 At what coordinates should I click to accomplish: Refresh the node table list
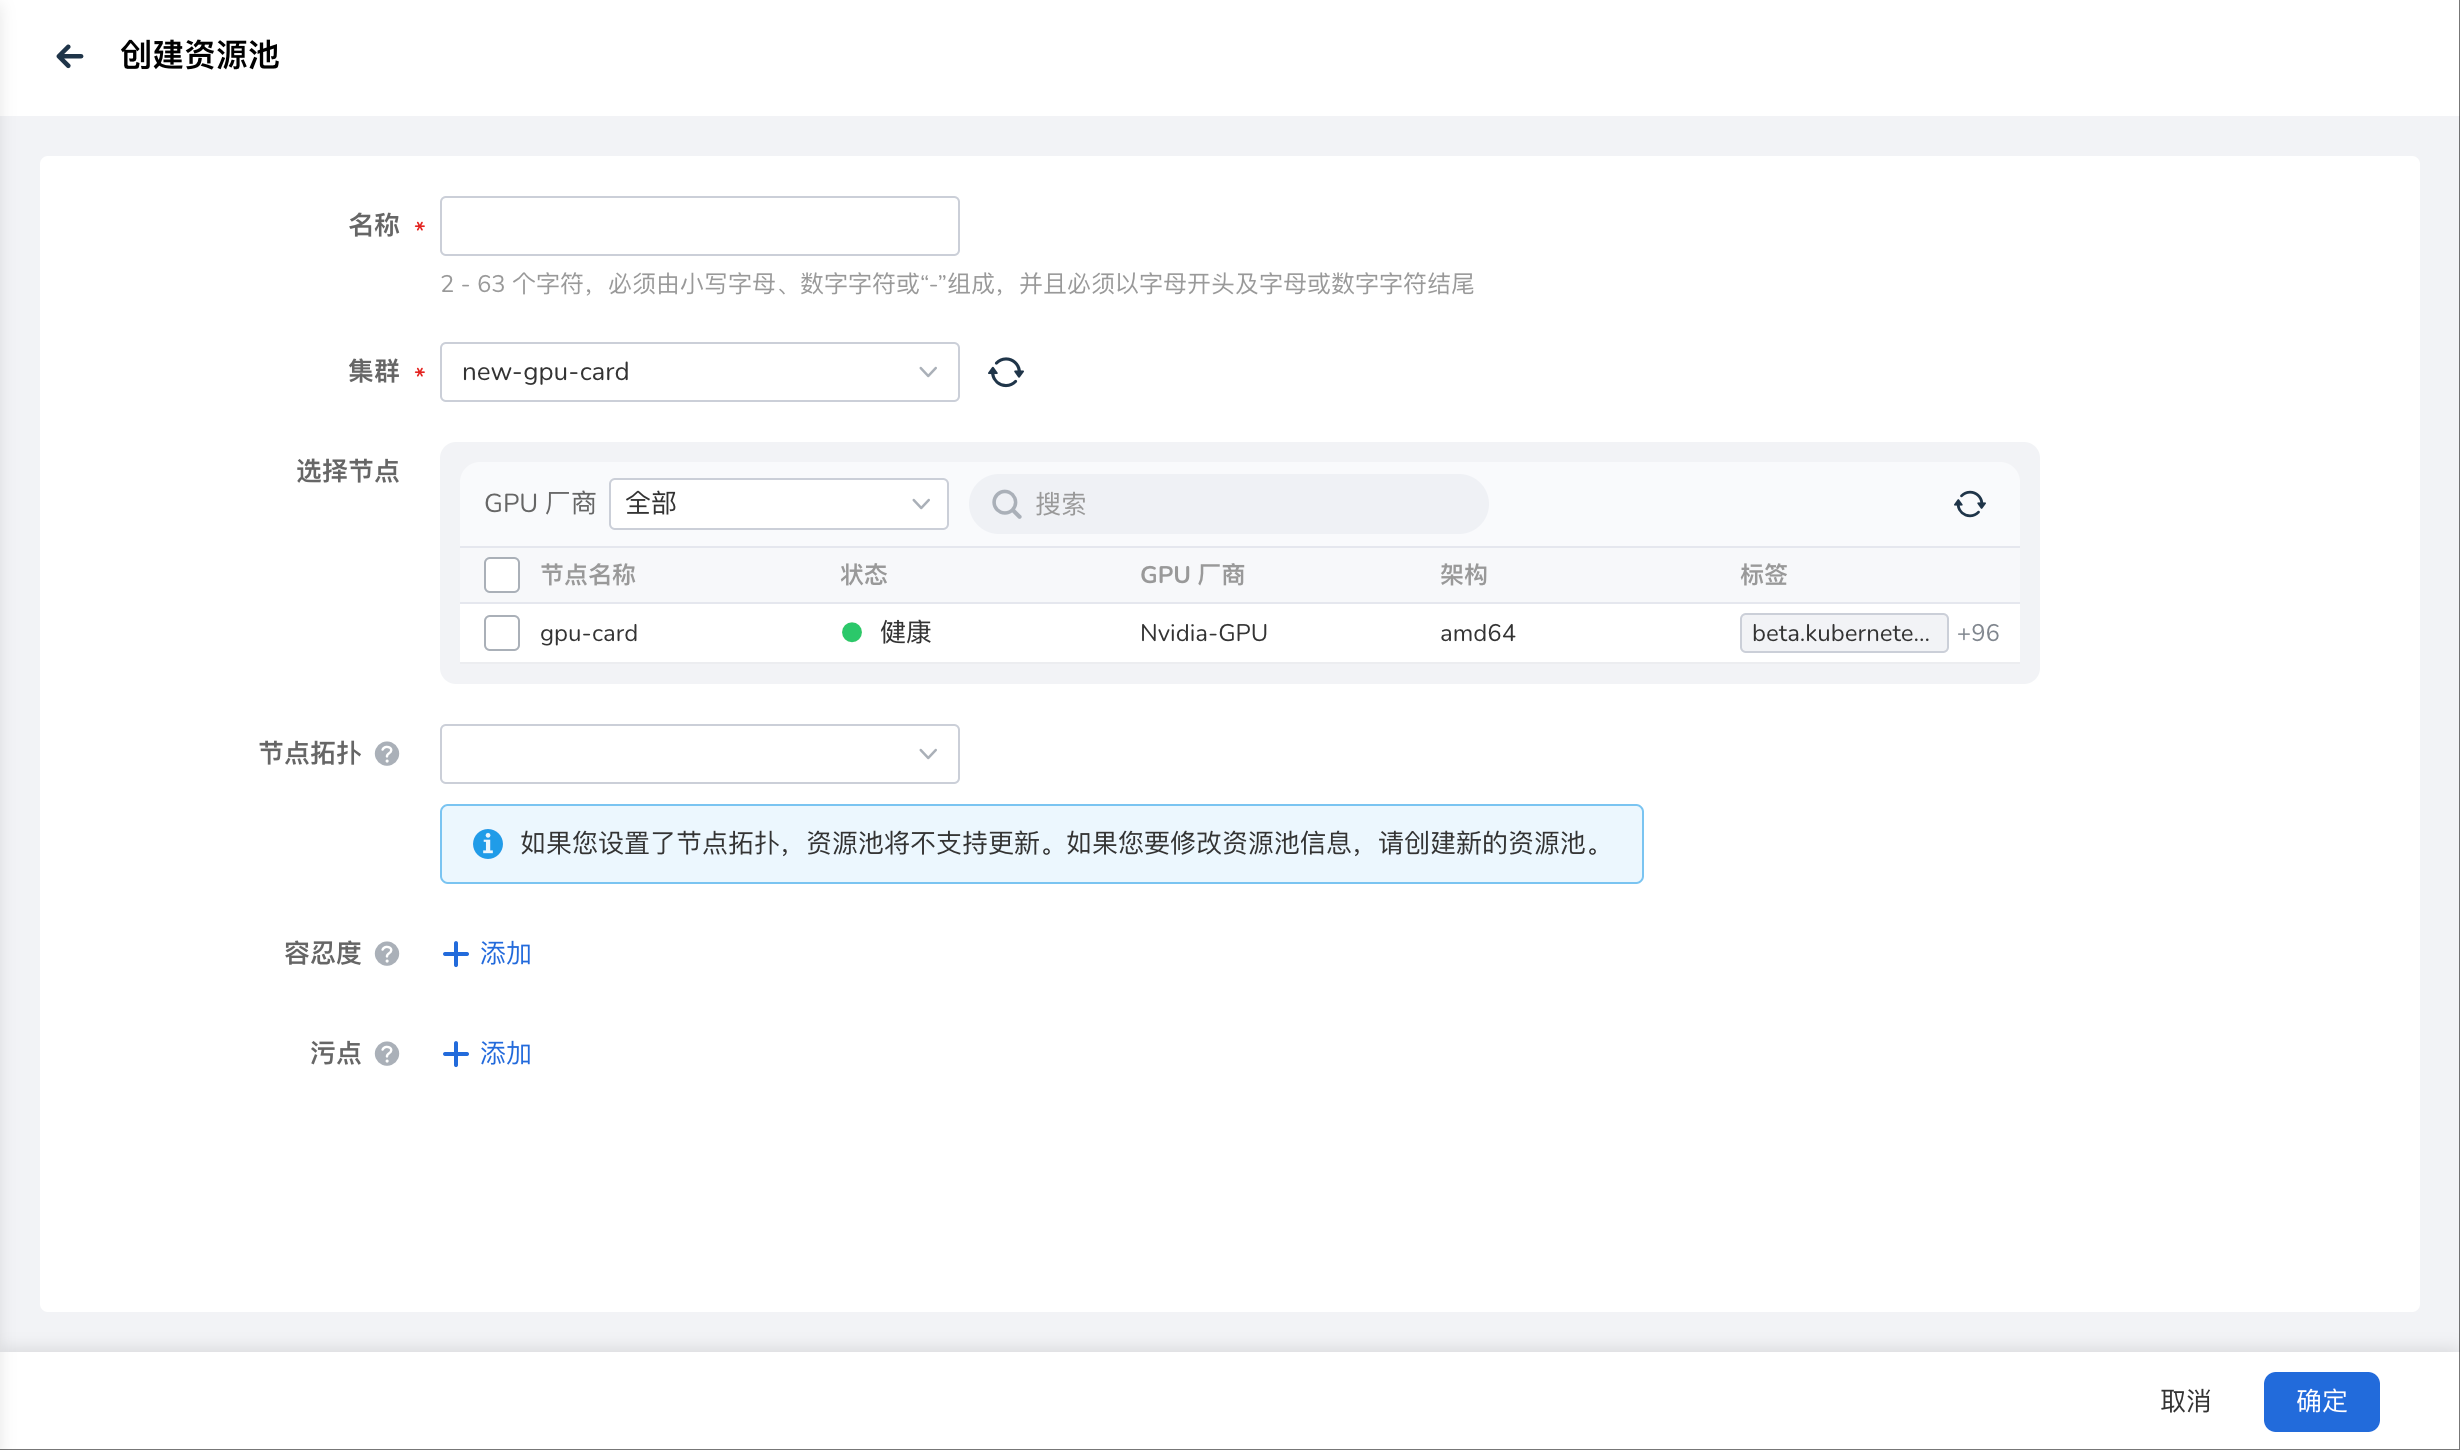click(x=1969, y=504)
